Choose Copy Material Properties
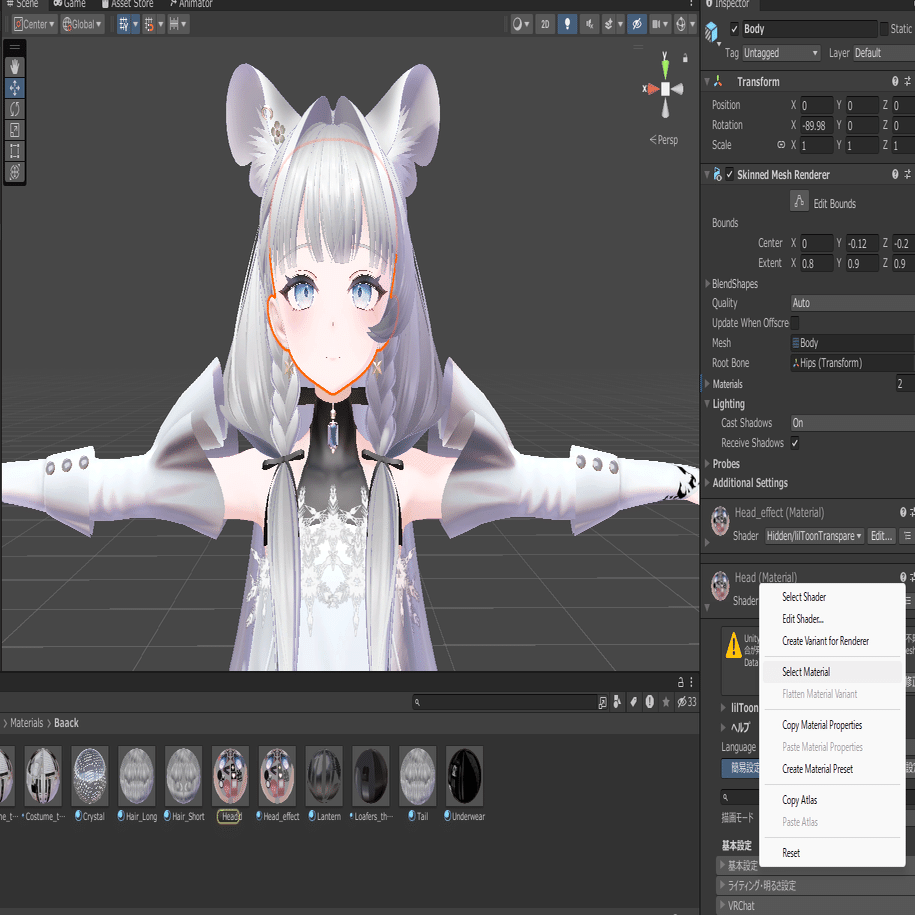 tap(822, 725)
